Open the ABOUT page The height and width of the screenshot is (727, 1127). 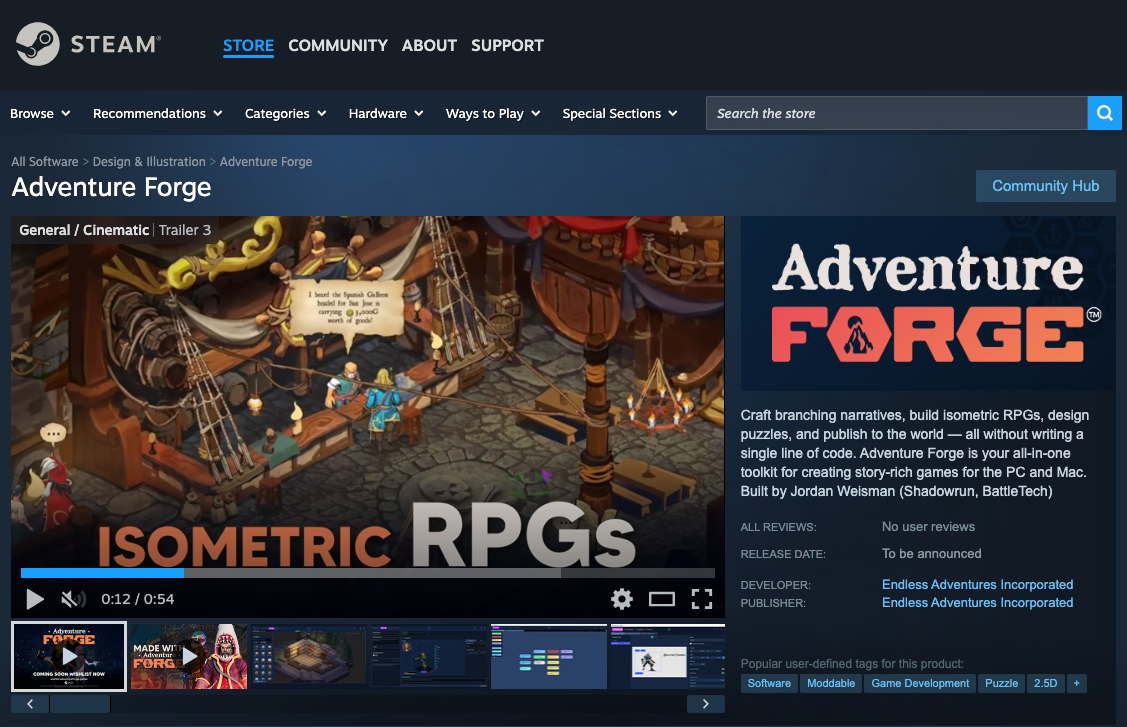coord(429,45)
